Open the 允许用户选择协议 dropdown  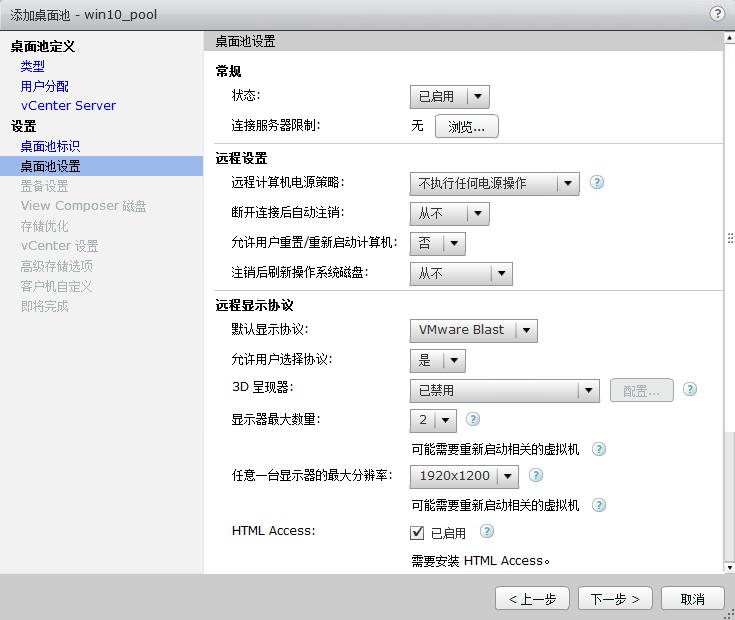pyautogui.click(x=437, y=360)
